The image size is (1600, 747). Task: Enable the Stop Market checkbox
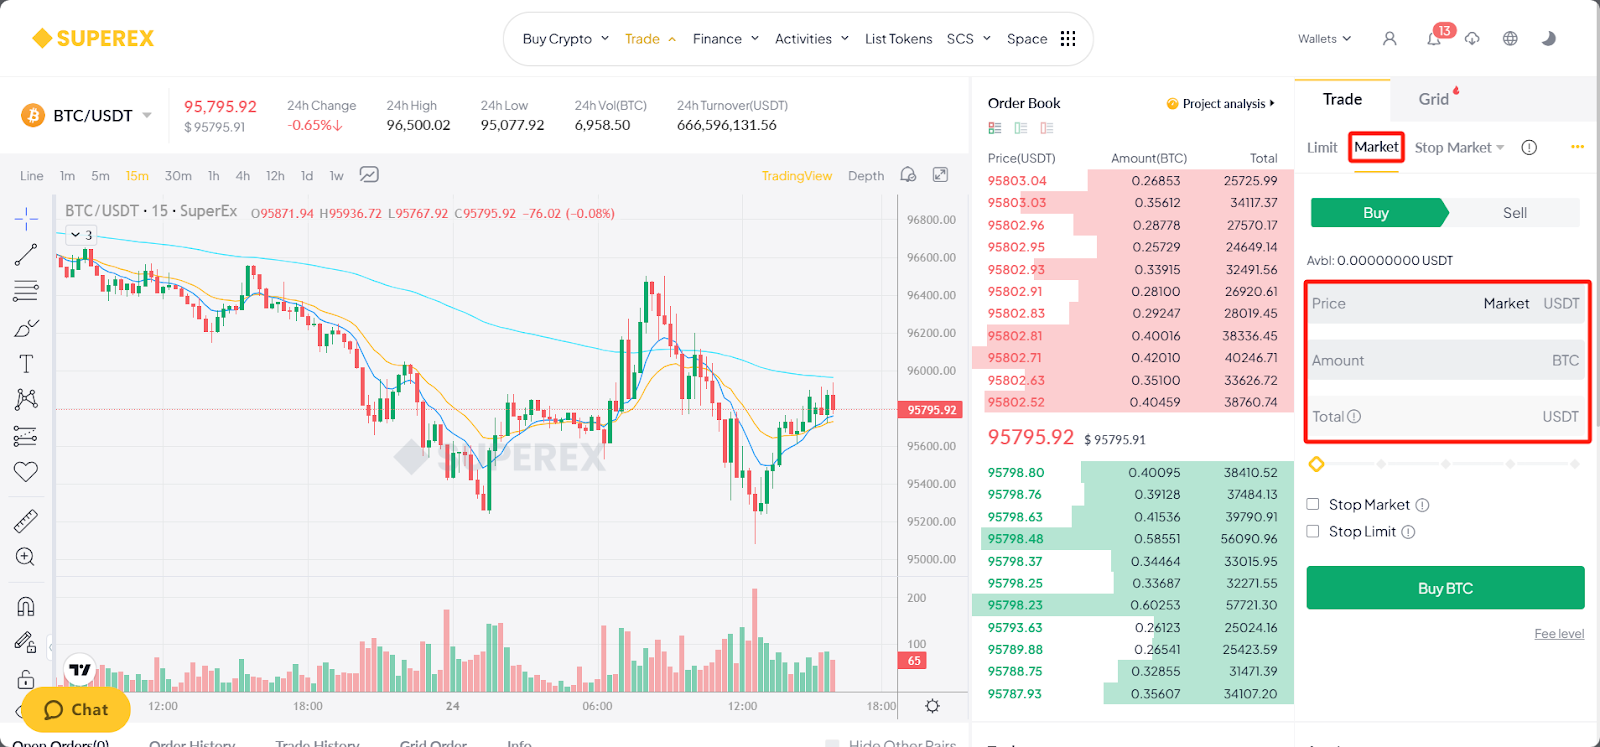click(1313, 504)
